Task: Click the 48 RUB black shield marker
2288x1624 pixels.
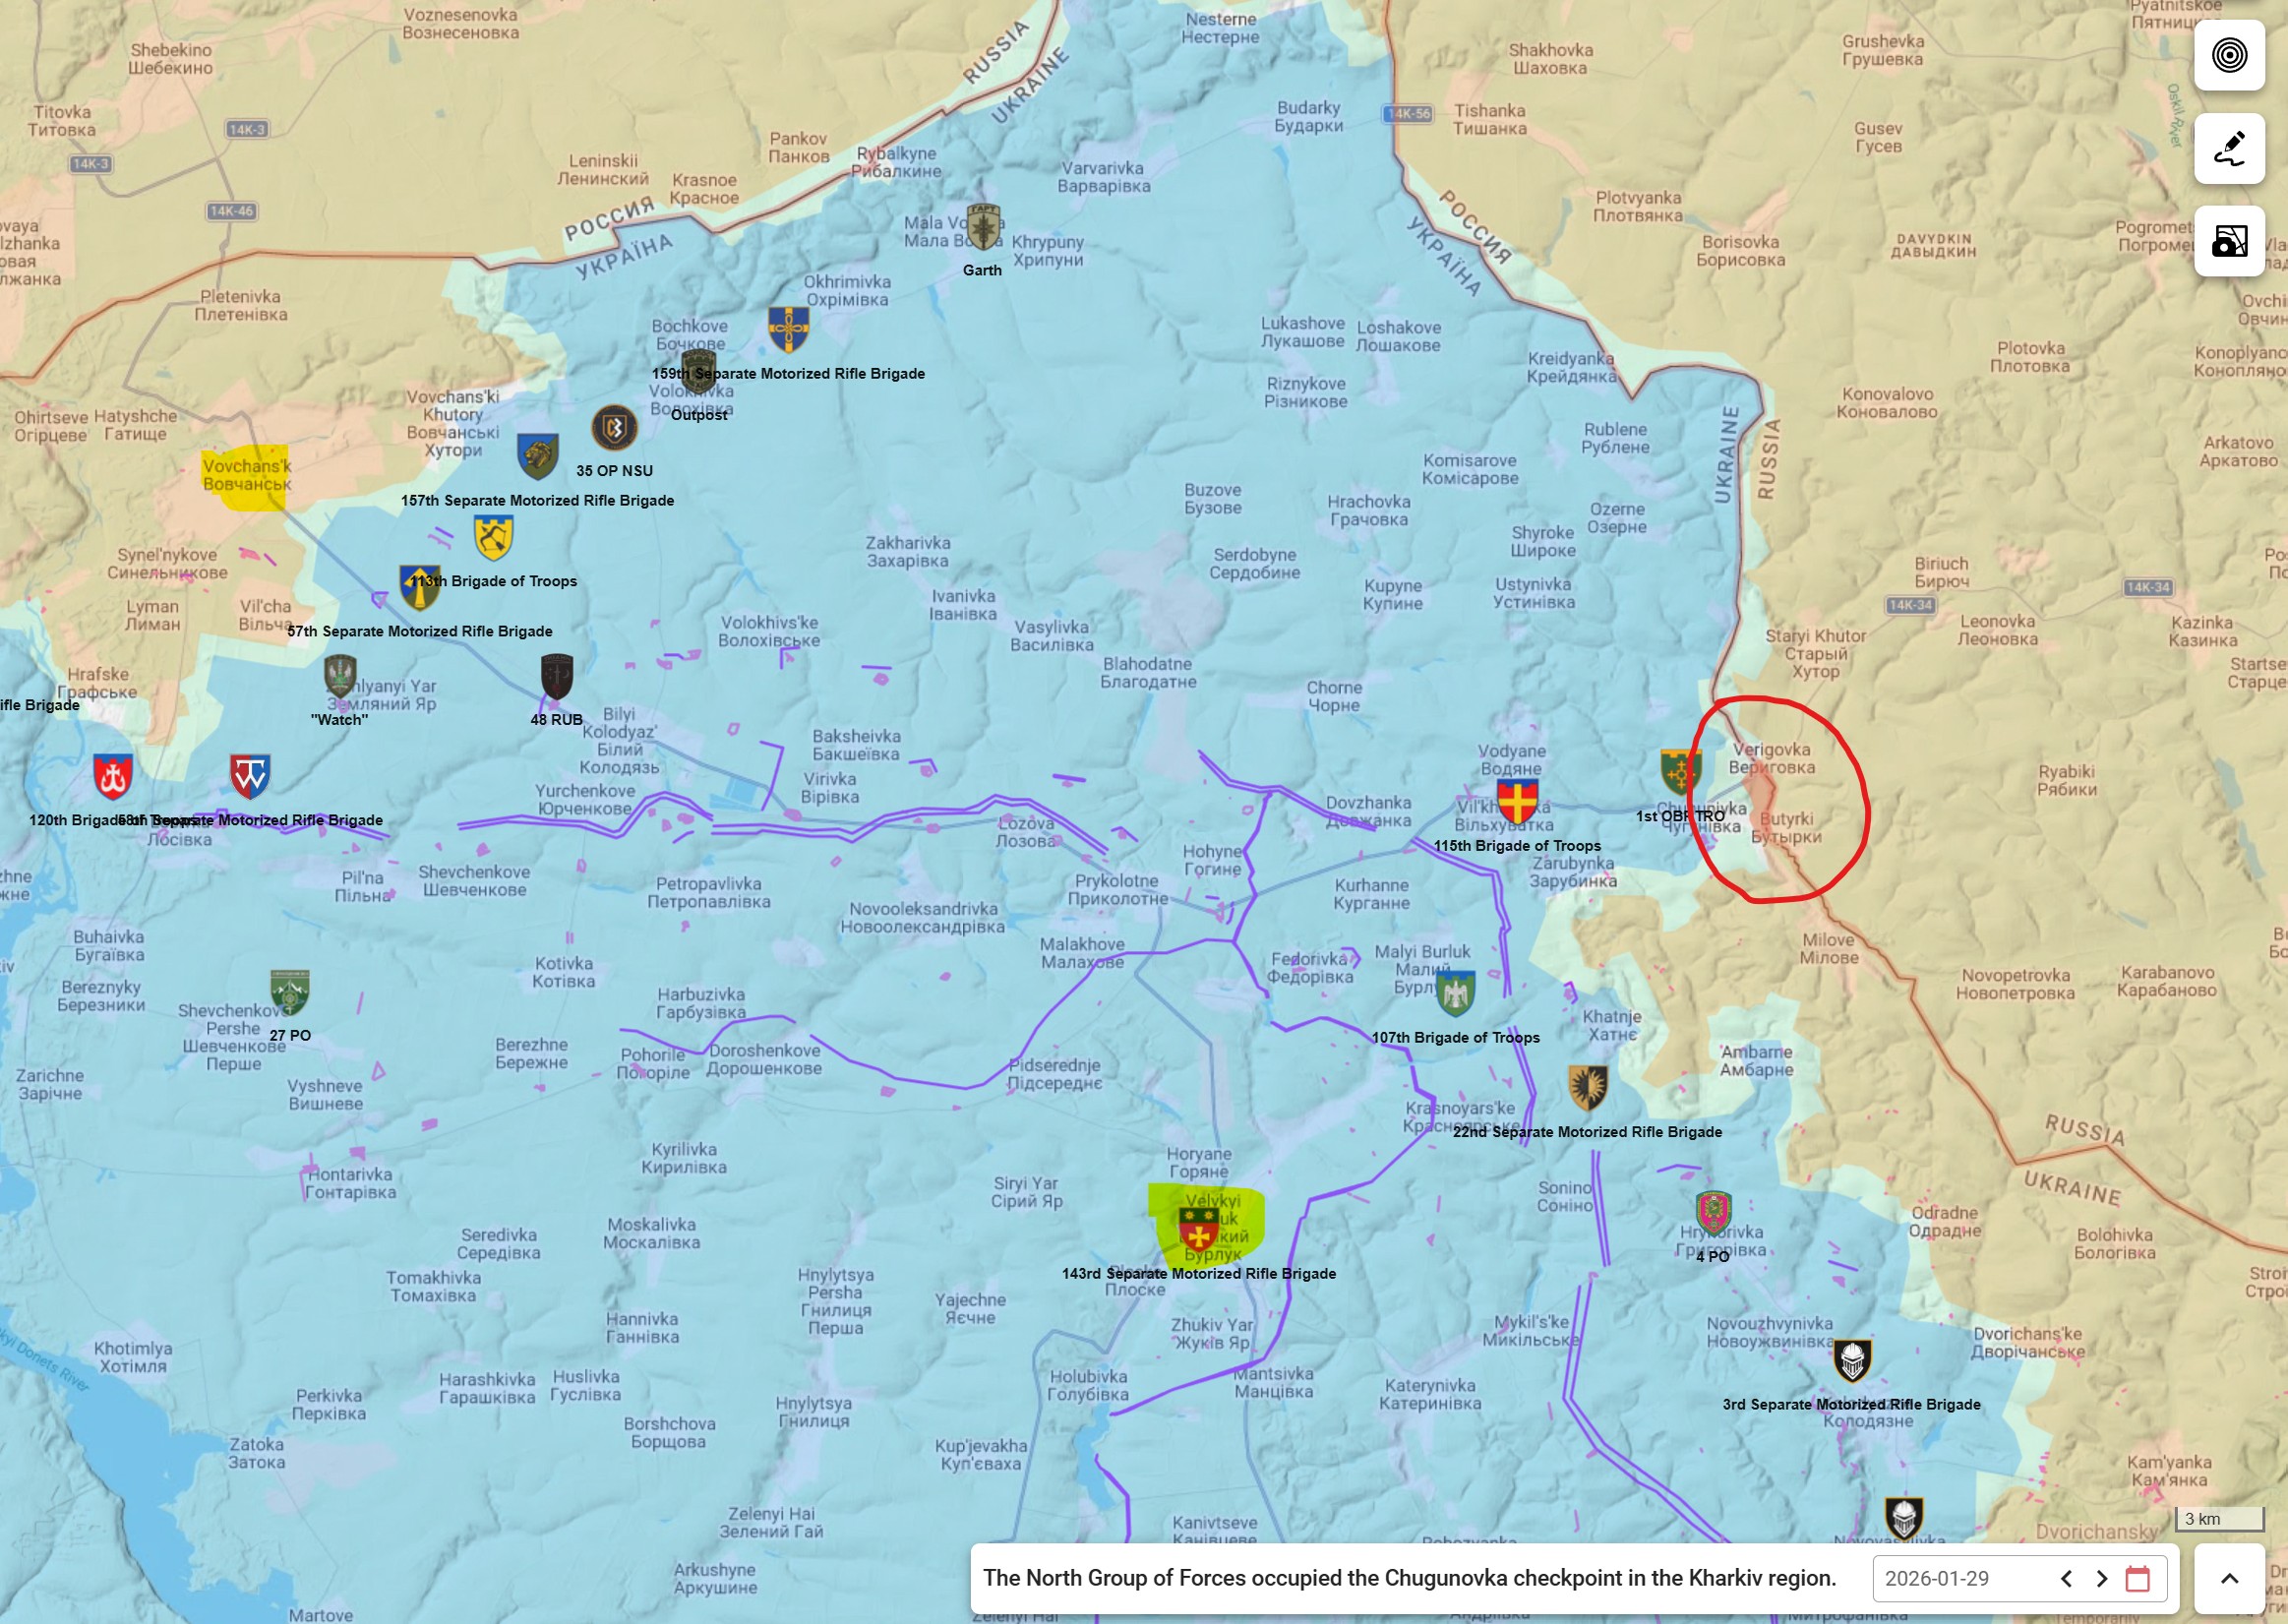Action: [557, 677]
